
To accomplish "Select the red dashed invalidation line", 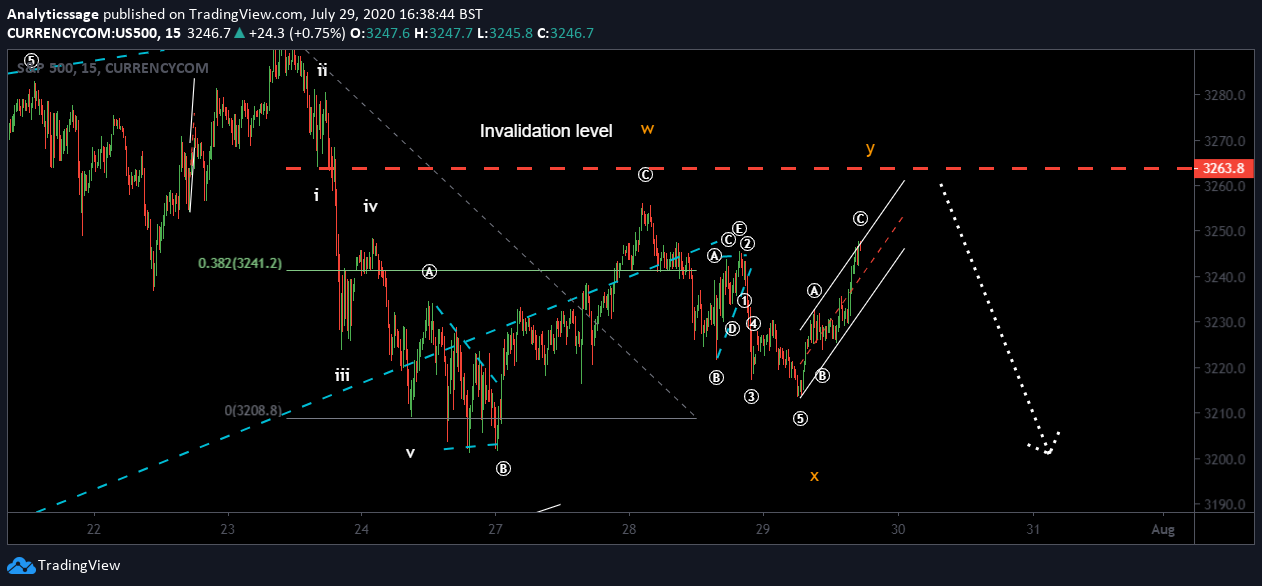I will tap(740, 168).
